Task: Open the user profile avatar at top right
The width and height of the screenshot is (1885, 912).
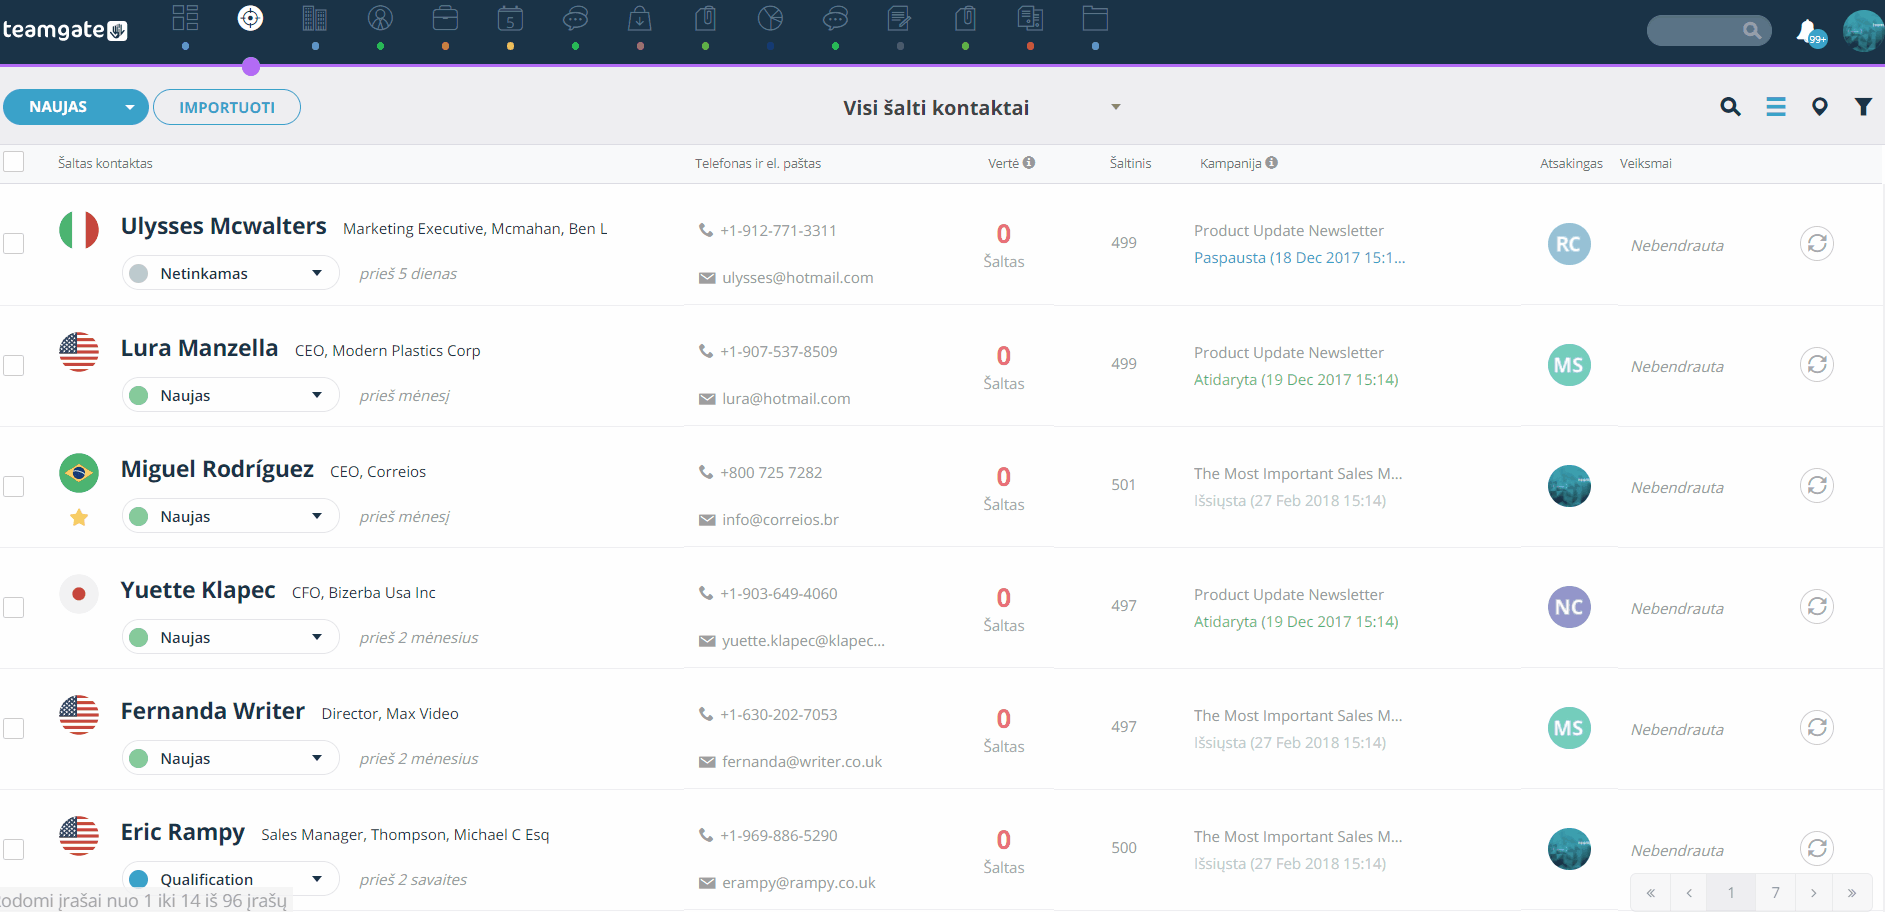Action: [1863, 31]
